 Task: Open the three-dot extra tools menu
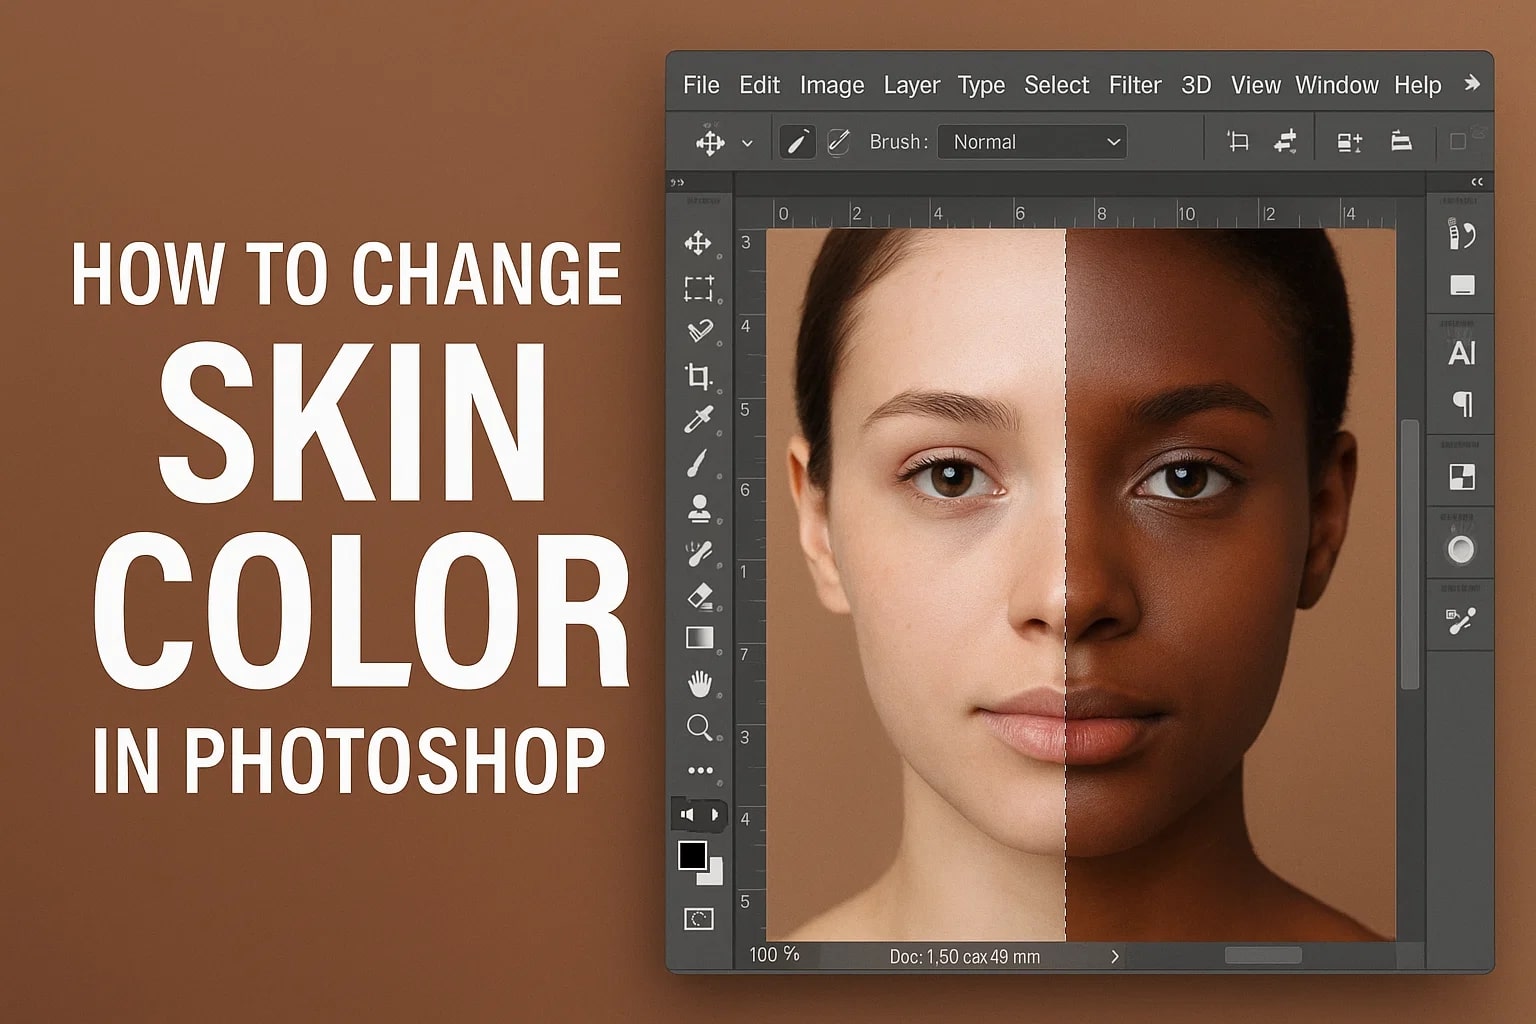tap(700, 770)
